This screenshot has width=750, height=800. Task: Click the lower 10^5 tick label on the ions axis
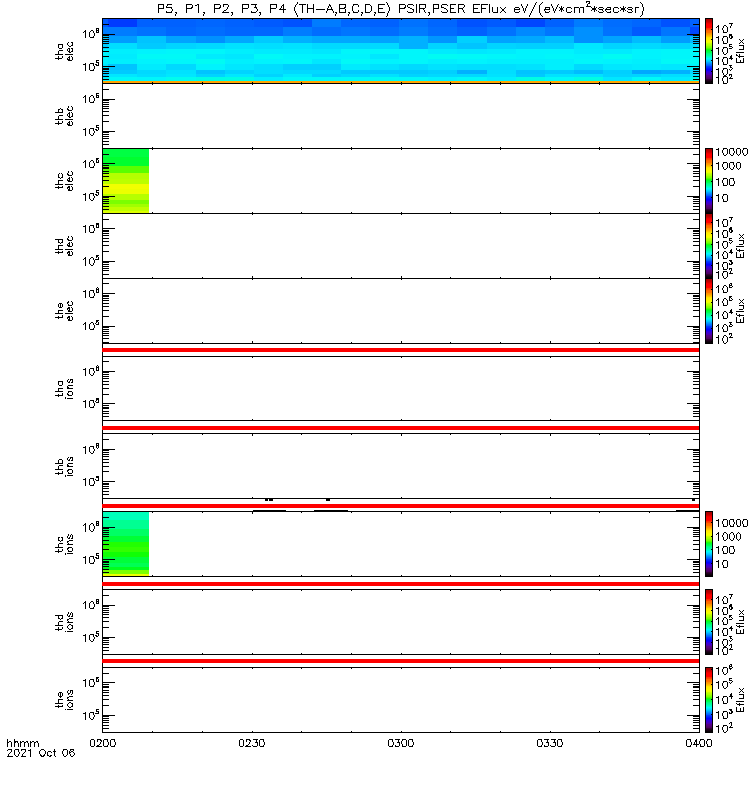click(91, 715)
